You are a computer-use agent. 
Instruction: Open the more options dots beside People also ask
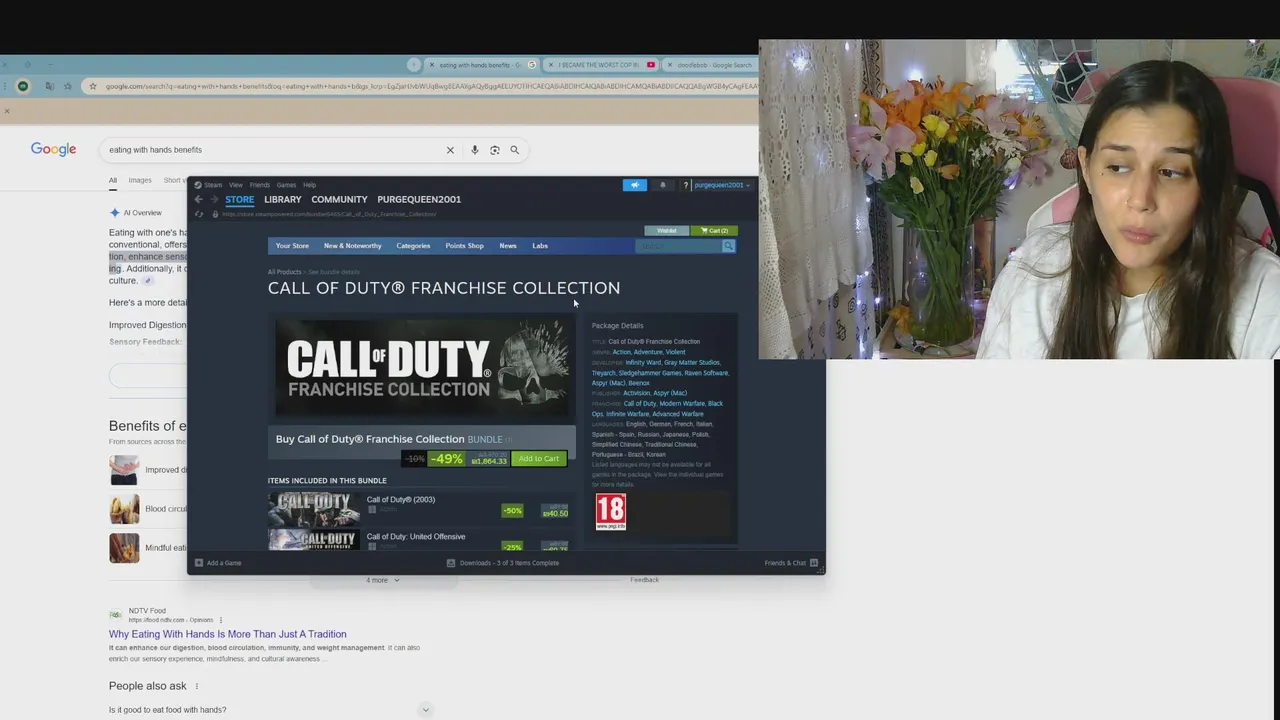click(x=196, y=686)
